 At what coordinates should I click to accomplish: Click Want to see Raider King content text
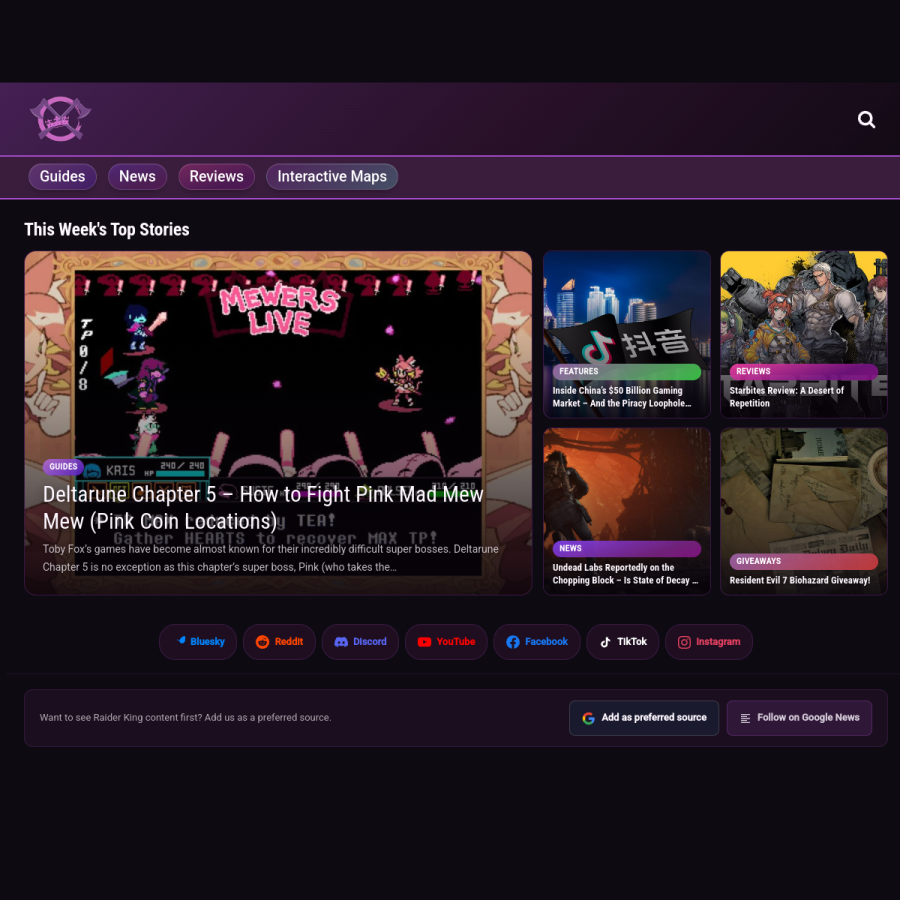pos(185,717)
